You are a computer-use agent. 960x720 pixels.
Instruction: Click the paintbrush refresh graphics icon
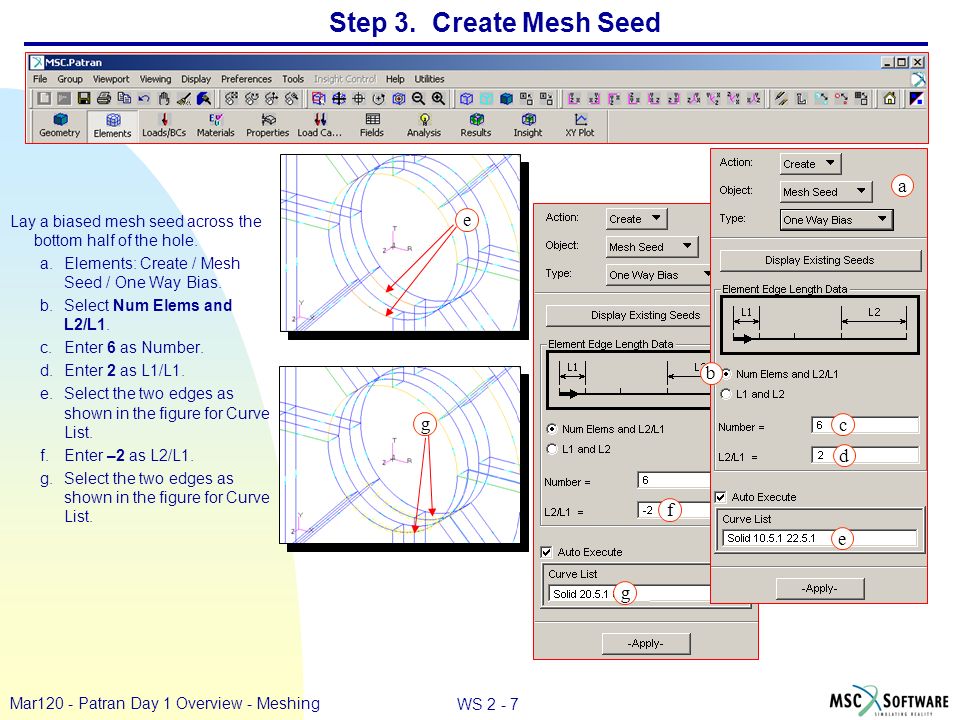[204, 98]
